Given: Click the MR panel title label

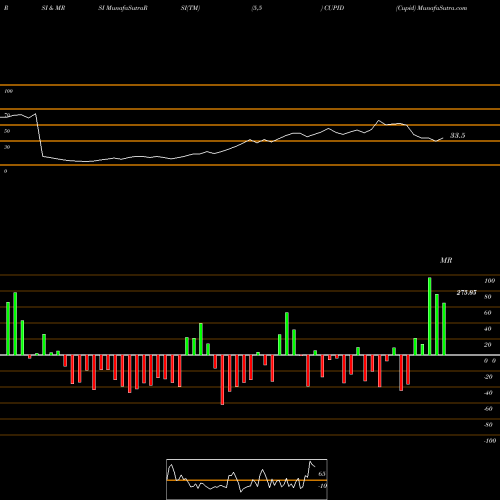Looking at the screenshot, I should 446,260.
